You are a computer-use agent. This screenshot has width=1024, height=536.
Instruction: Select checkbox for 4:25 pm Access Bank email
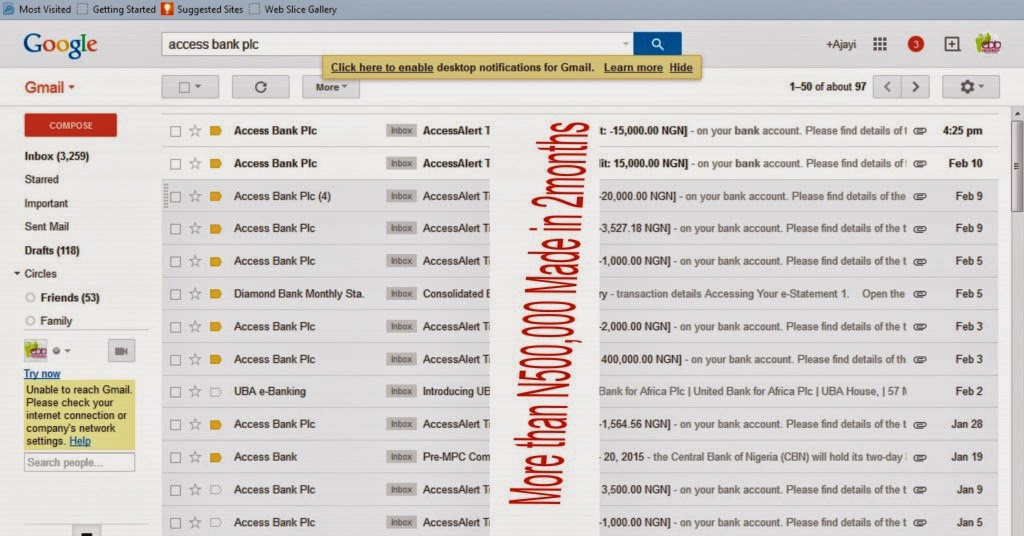pos(175,131)
